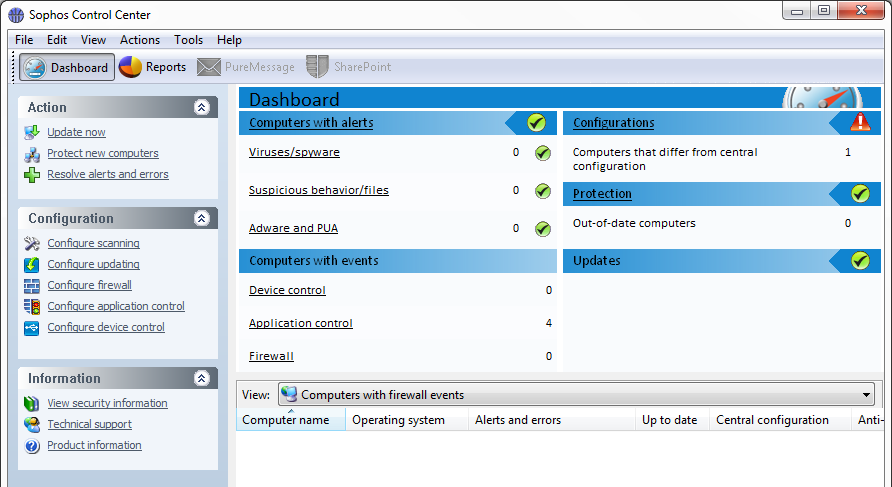The height and width of the screenshot is (487, 892).
Task: Click the Configure application control icon
Action: (32, 307)
